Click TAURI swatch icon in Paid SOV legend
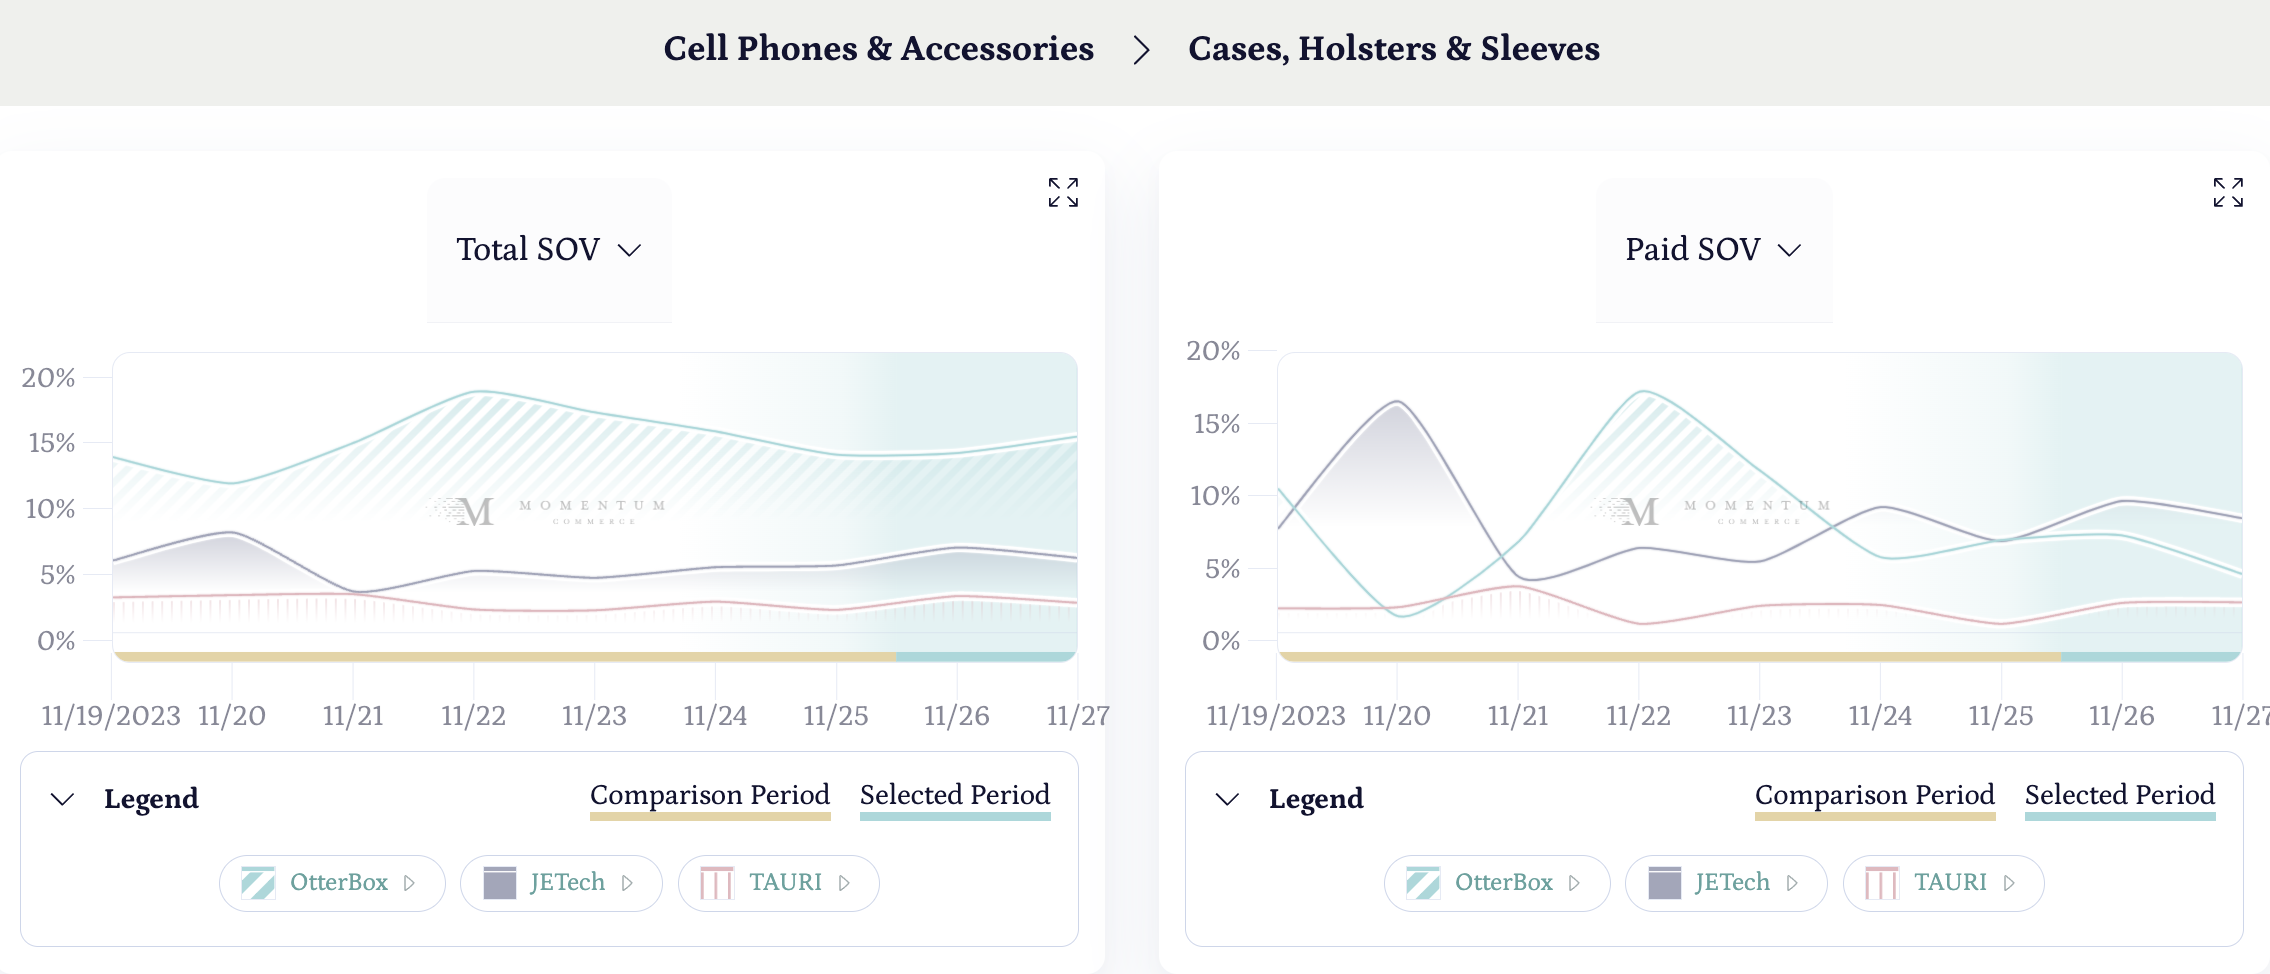Screen dimensions: 2270x974 pos(1882,883)
